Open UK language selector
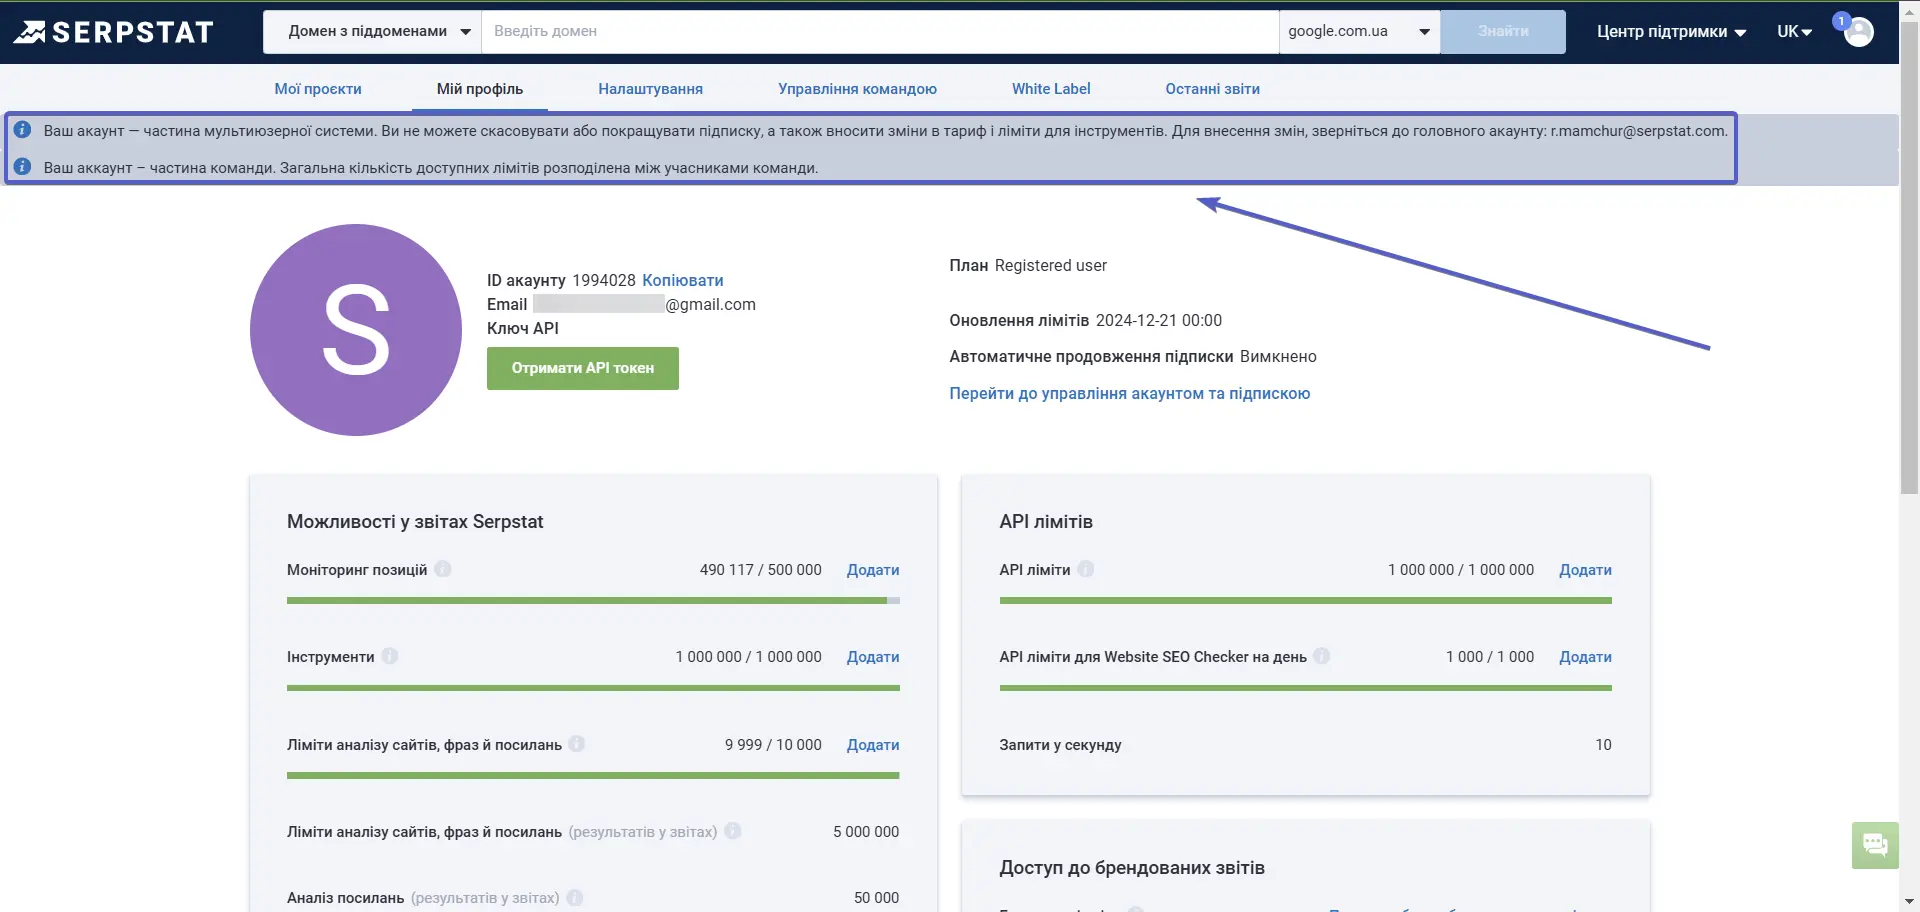 pos(1794,32)
